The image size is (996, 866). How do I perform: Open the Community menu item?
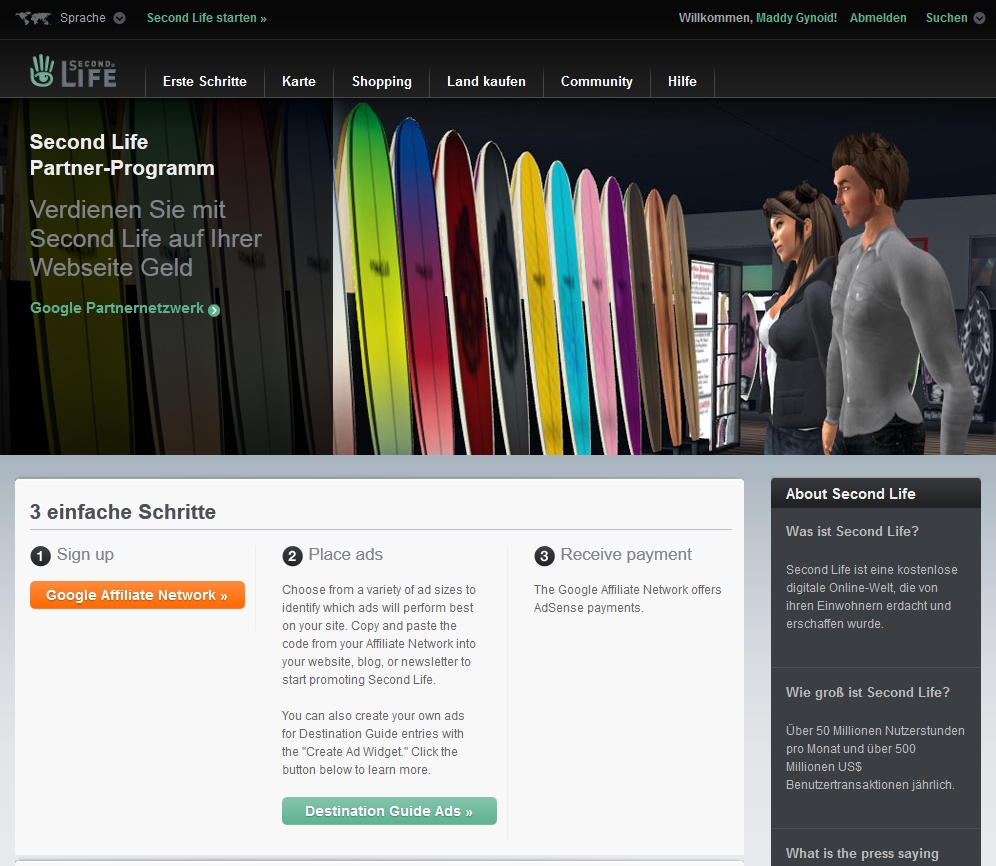click(x=596, y=81)
